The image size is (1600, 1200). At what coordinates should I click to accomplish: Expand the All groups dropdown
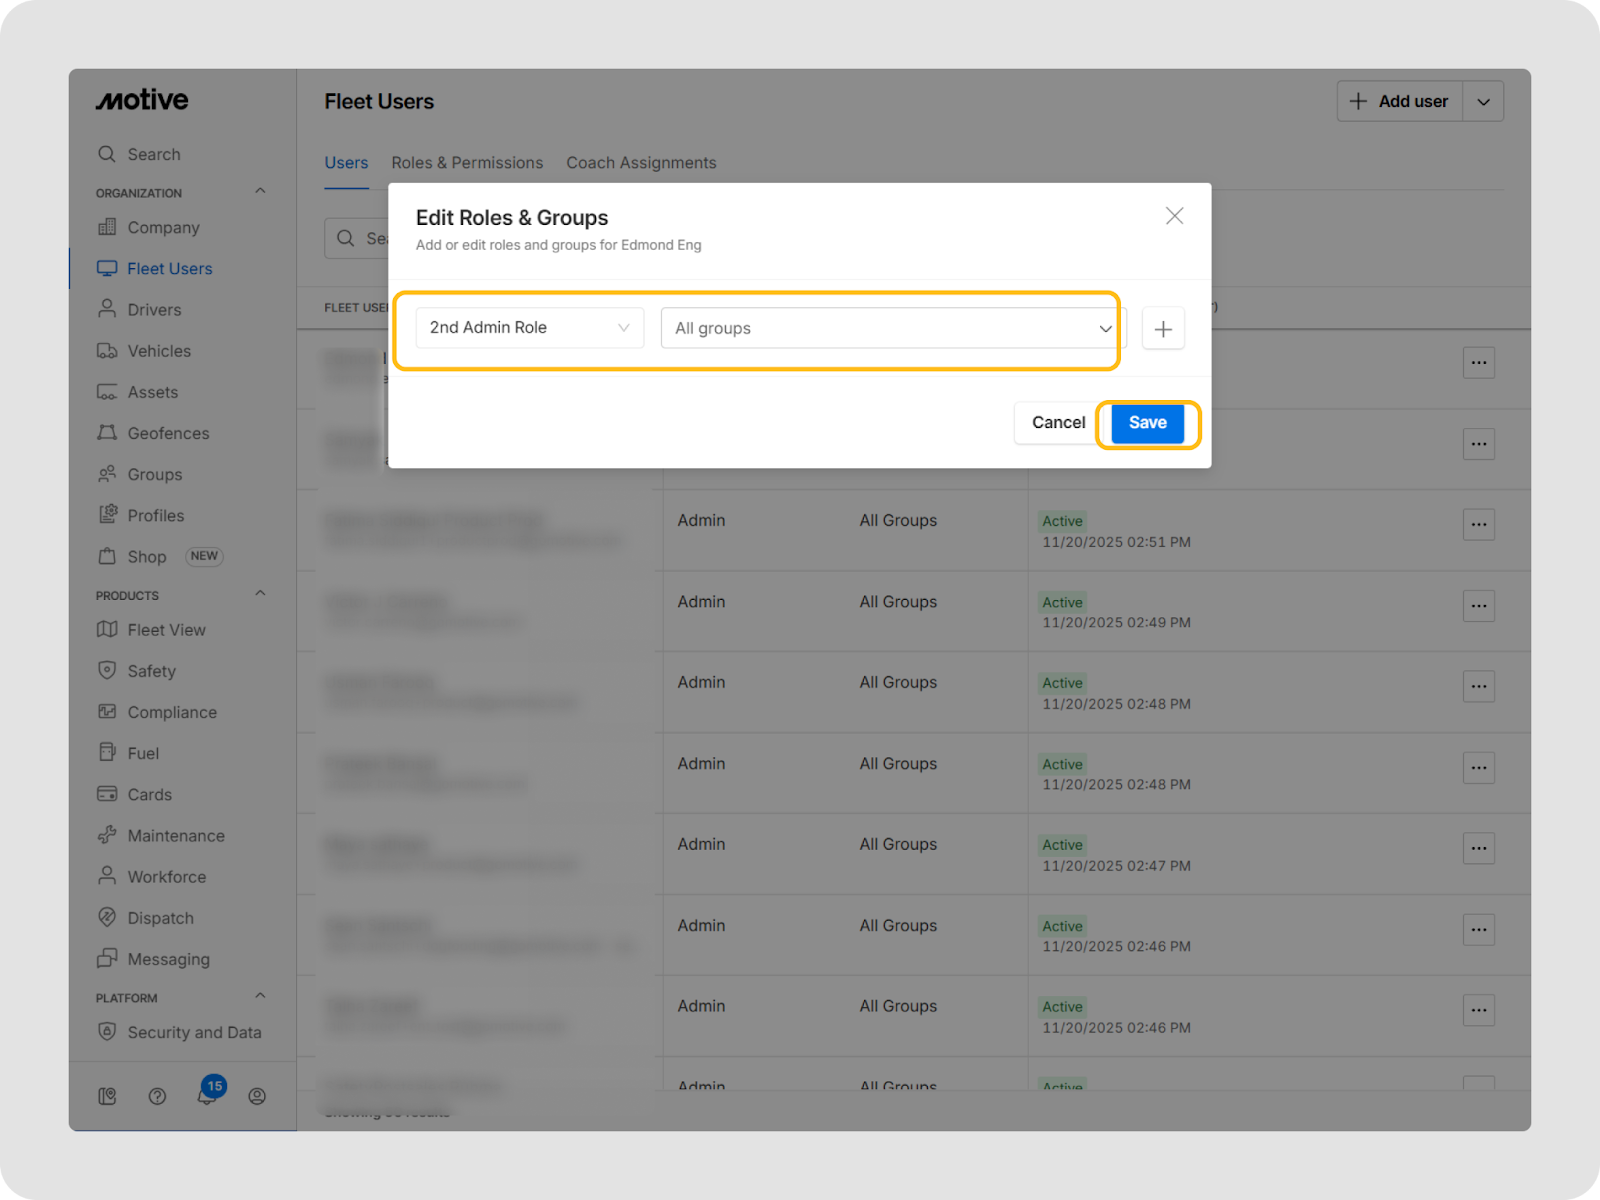892,328
